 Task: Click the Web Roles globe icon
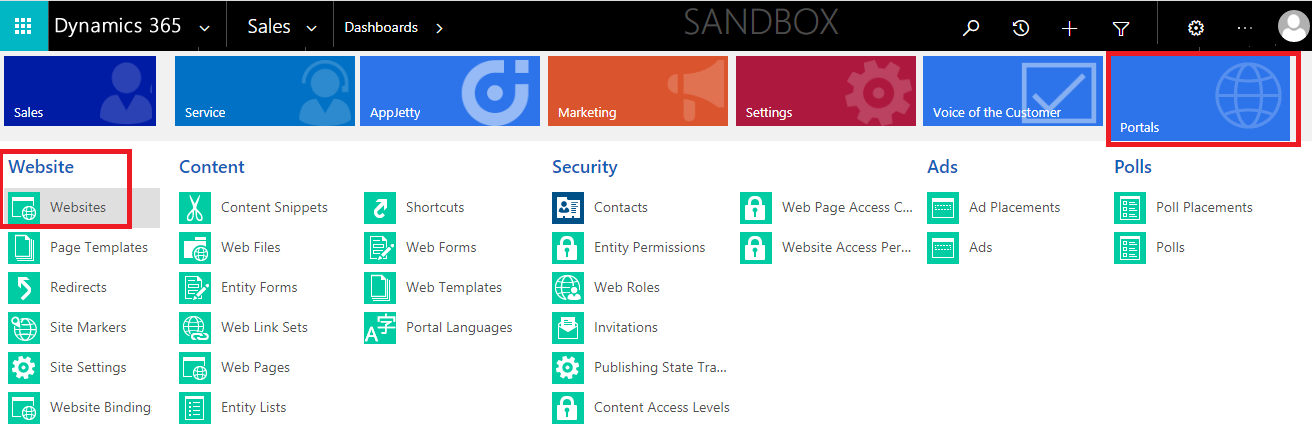pos(568,287)
